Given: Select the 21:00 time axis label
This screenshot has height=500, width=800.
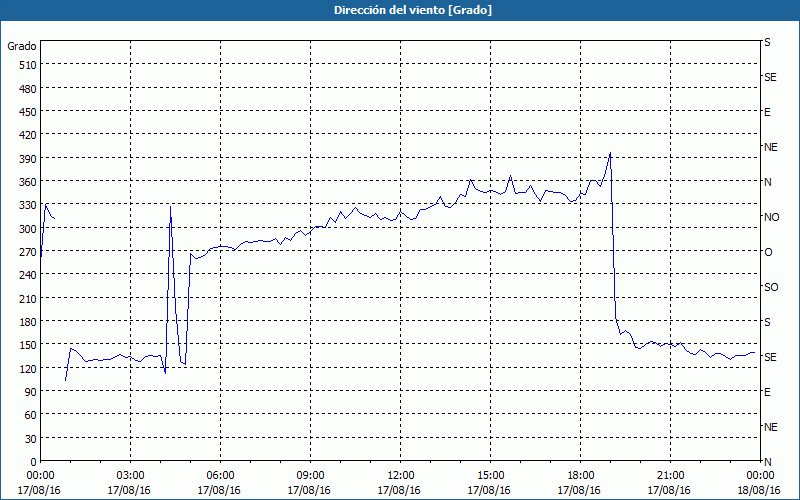Looking at the screenshot, I should pos(670,476).
